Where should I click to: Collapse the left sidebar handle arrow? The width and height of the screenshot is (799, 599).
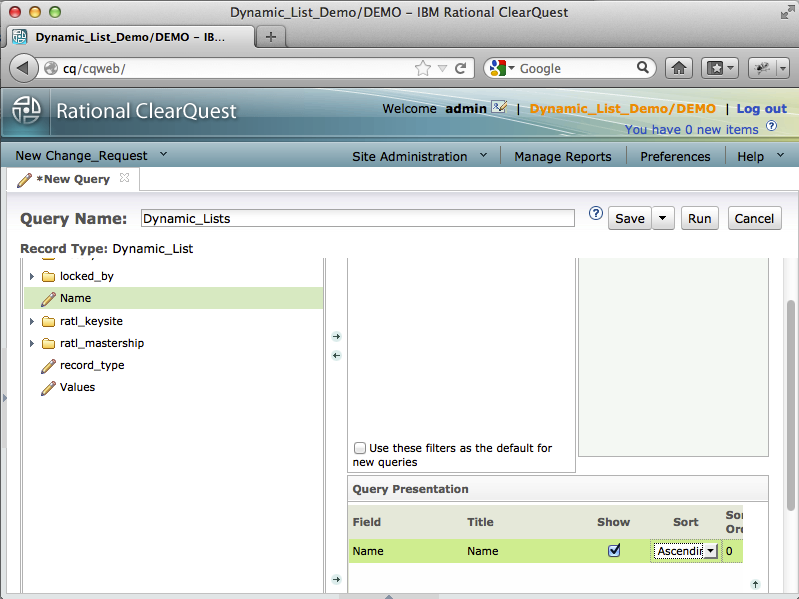tap(5, 398)
